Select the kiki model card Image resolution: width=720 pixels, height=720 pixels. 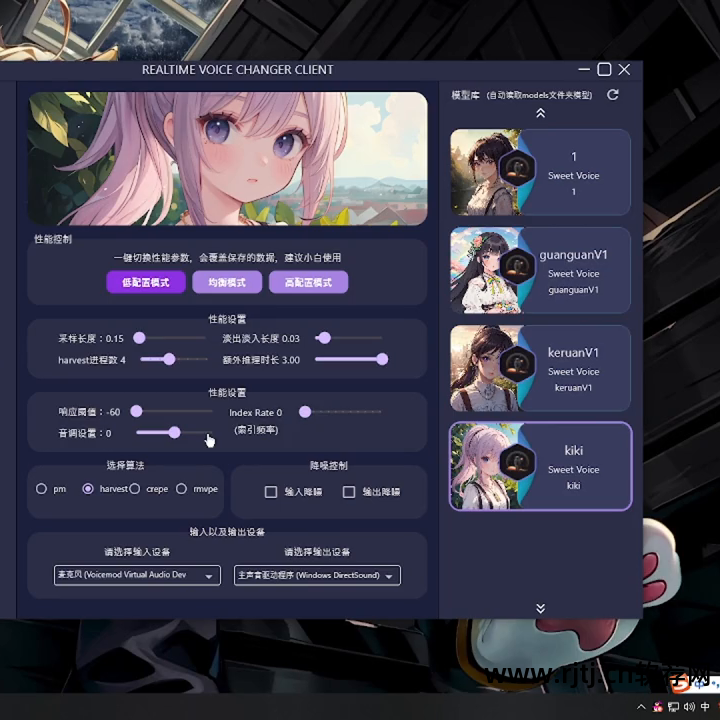pos(540,466)
